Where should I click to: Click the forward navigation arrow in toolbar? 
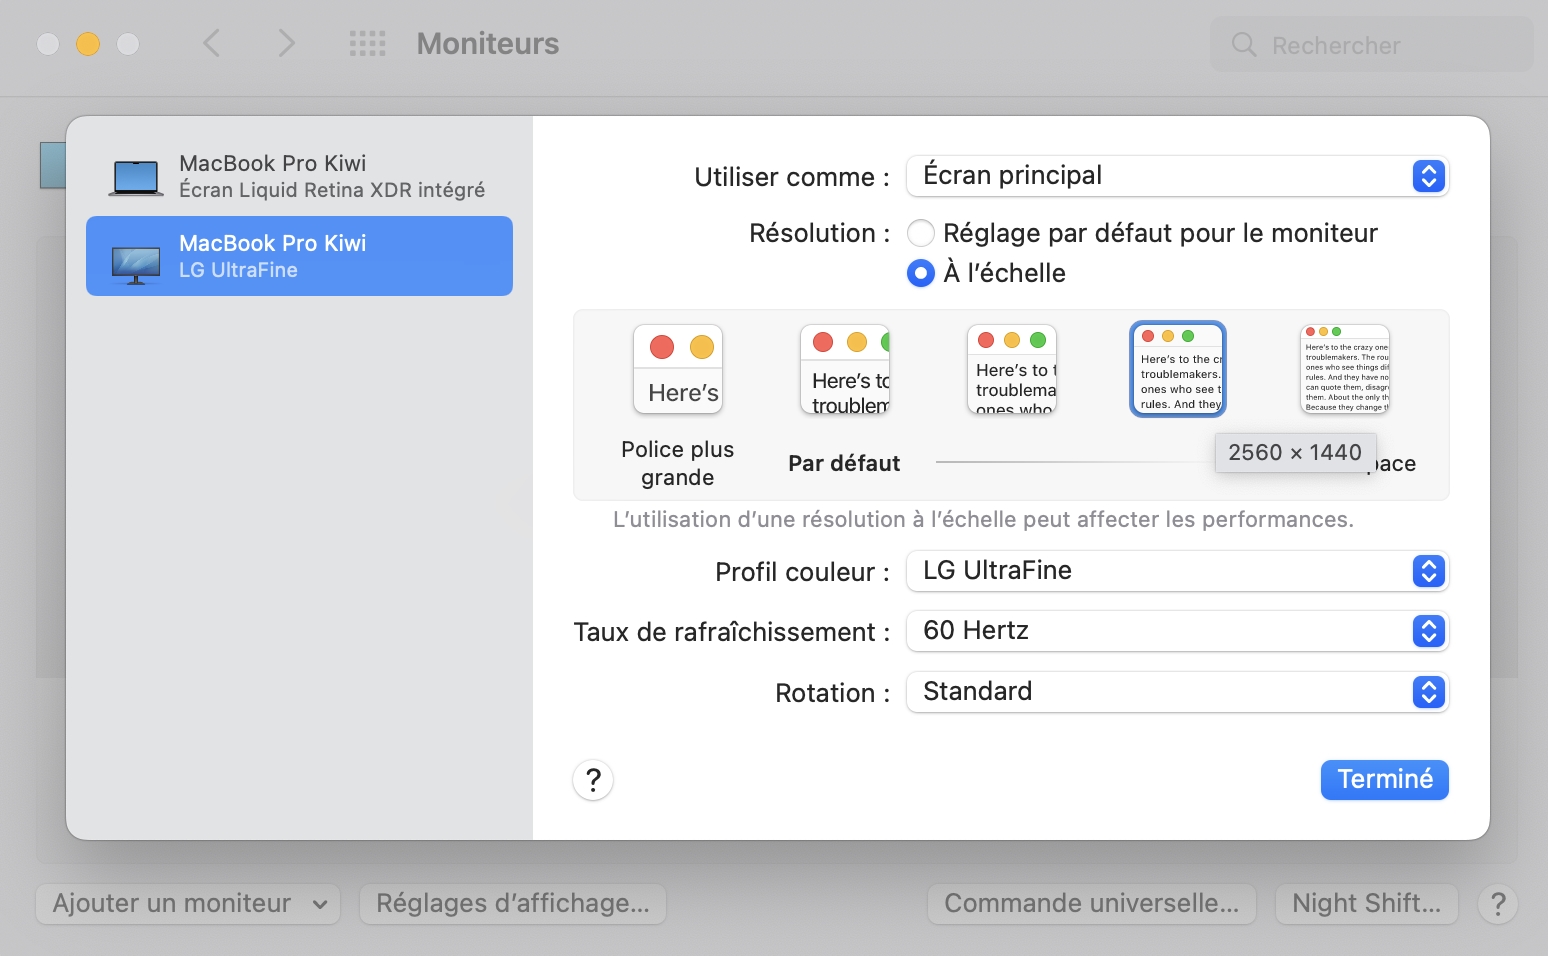287,43
